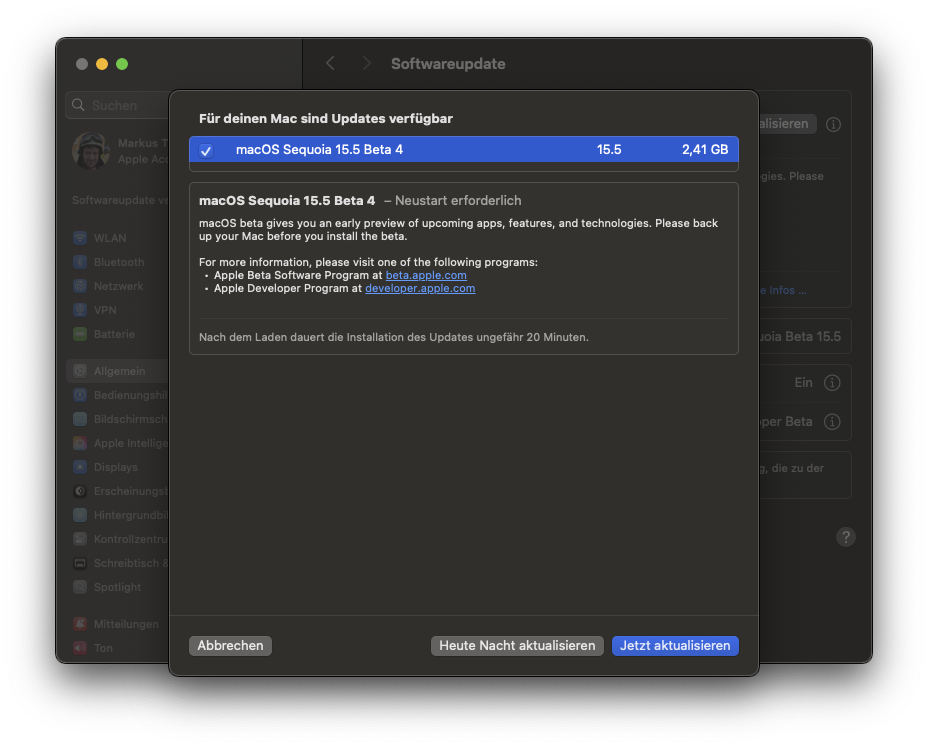Viewport: 928px width, 750px height.
Task: Click the Spotlight icon in the sidebar
Action: click(80, 587)
